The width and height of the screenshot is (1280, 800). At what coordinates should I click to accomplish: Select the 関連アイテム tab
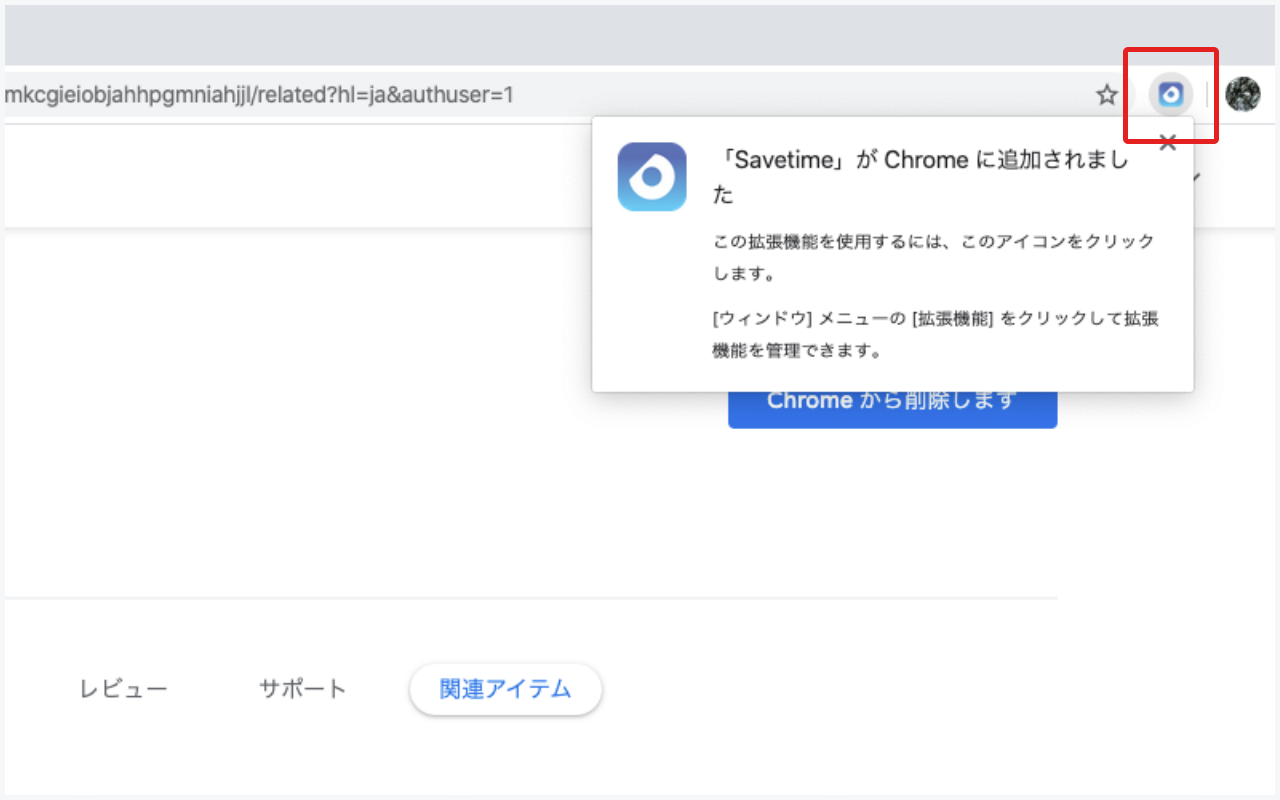coord(505,689)
